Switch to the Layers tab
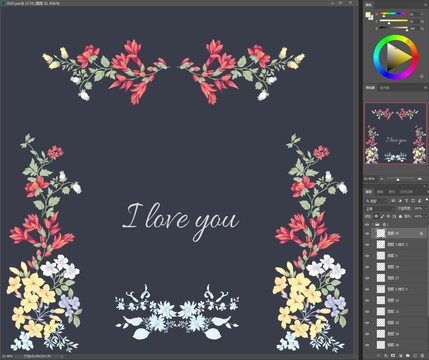The height and width of the screenshot is (360, 429). pos(369,192)
